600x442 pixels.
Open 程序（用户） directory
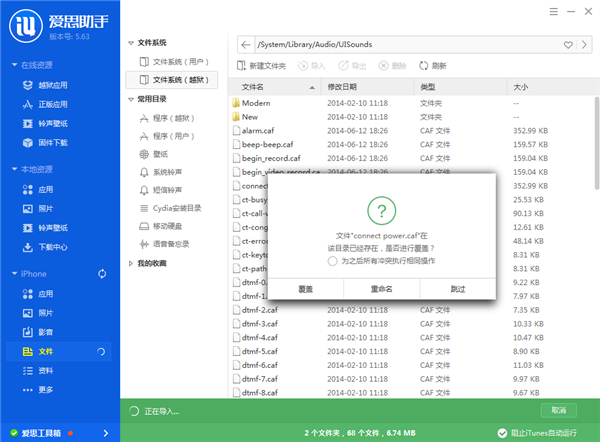(167, 136)
